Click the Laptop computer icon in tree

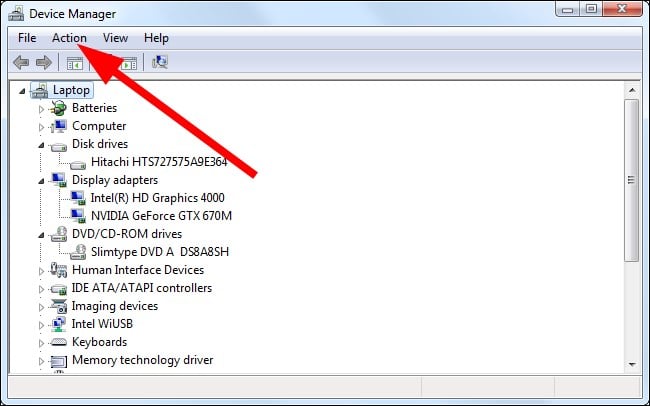(40, 90)
